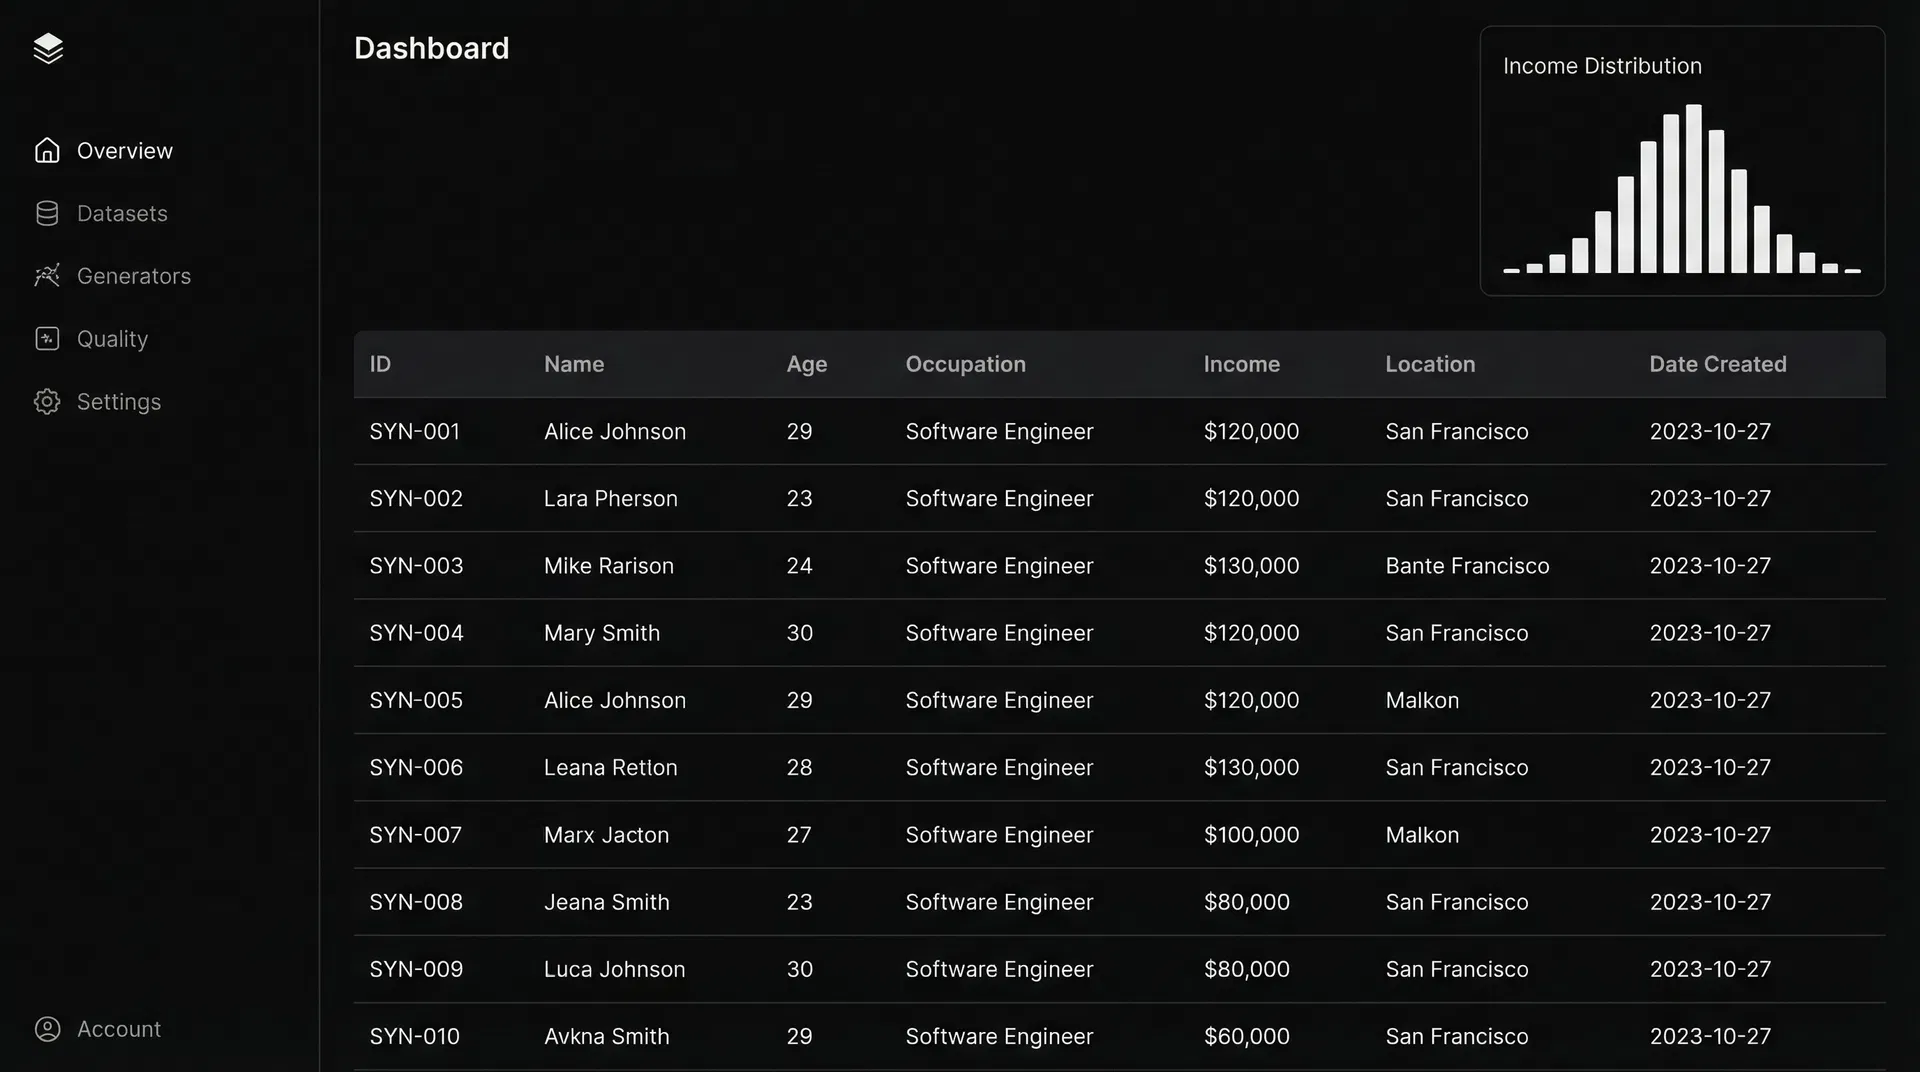Select the Date Created column header
This screenshot has width=1920, height=1072.
point(1718,364)
